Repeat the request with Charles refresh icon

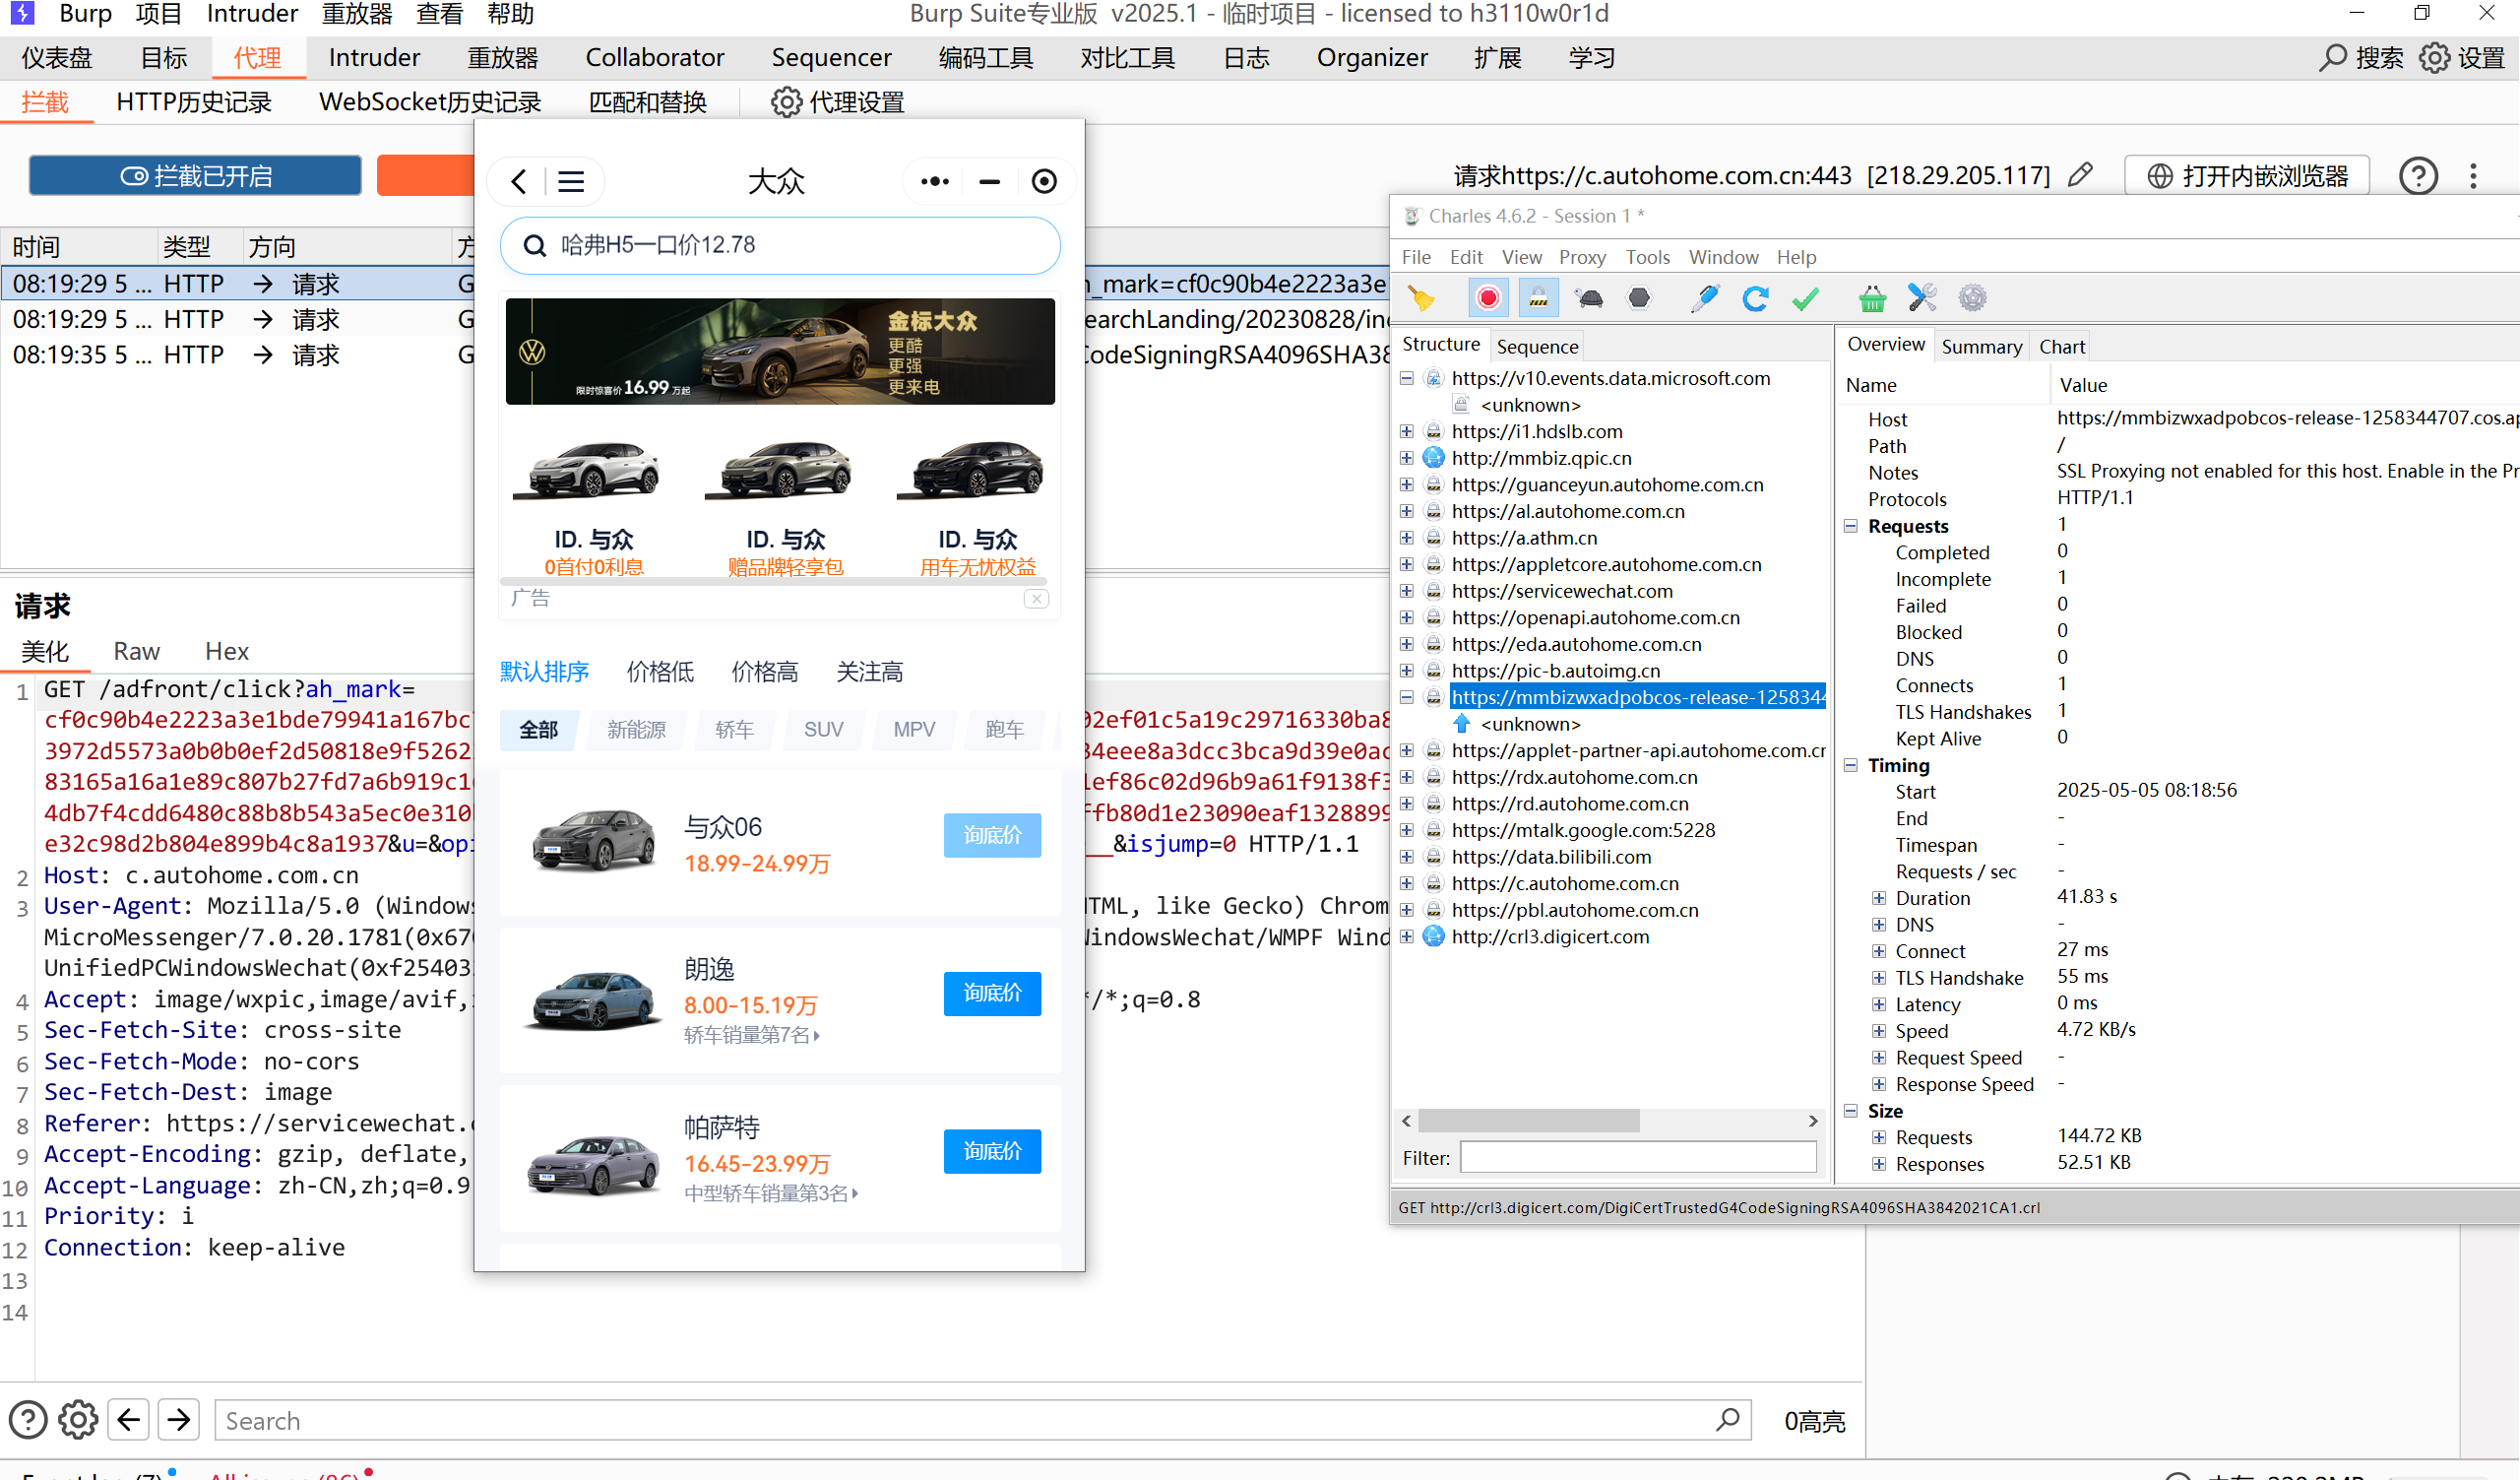pyautogui.click(x=1756, y=297)
